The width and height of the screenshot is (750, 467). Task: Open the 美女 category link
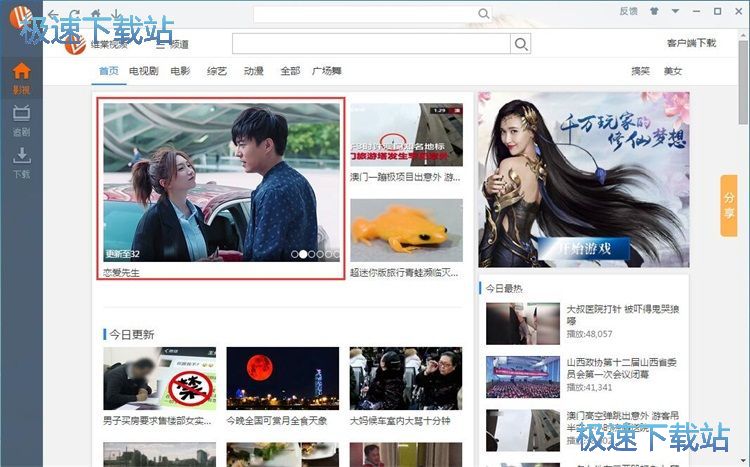click(673, 71)
